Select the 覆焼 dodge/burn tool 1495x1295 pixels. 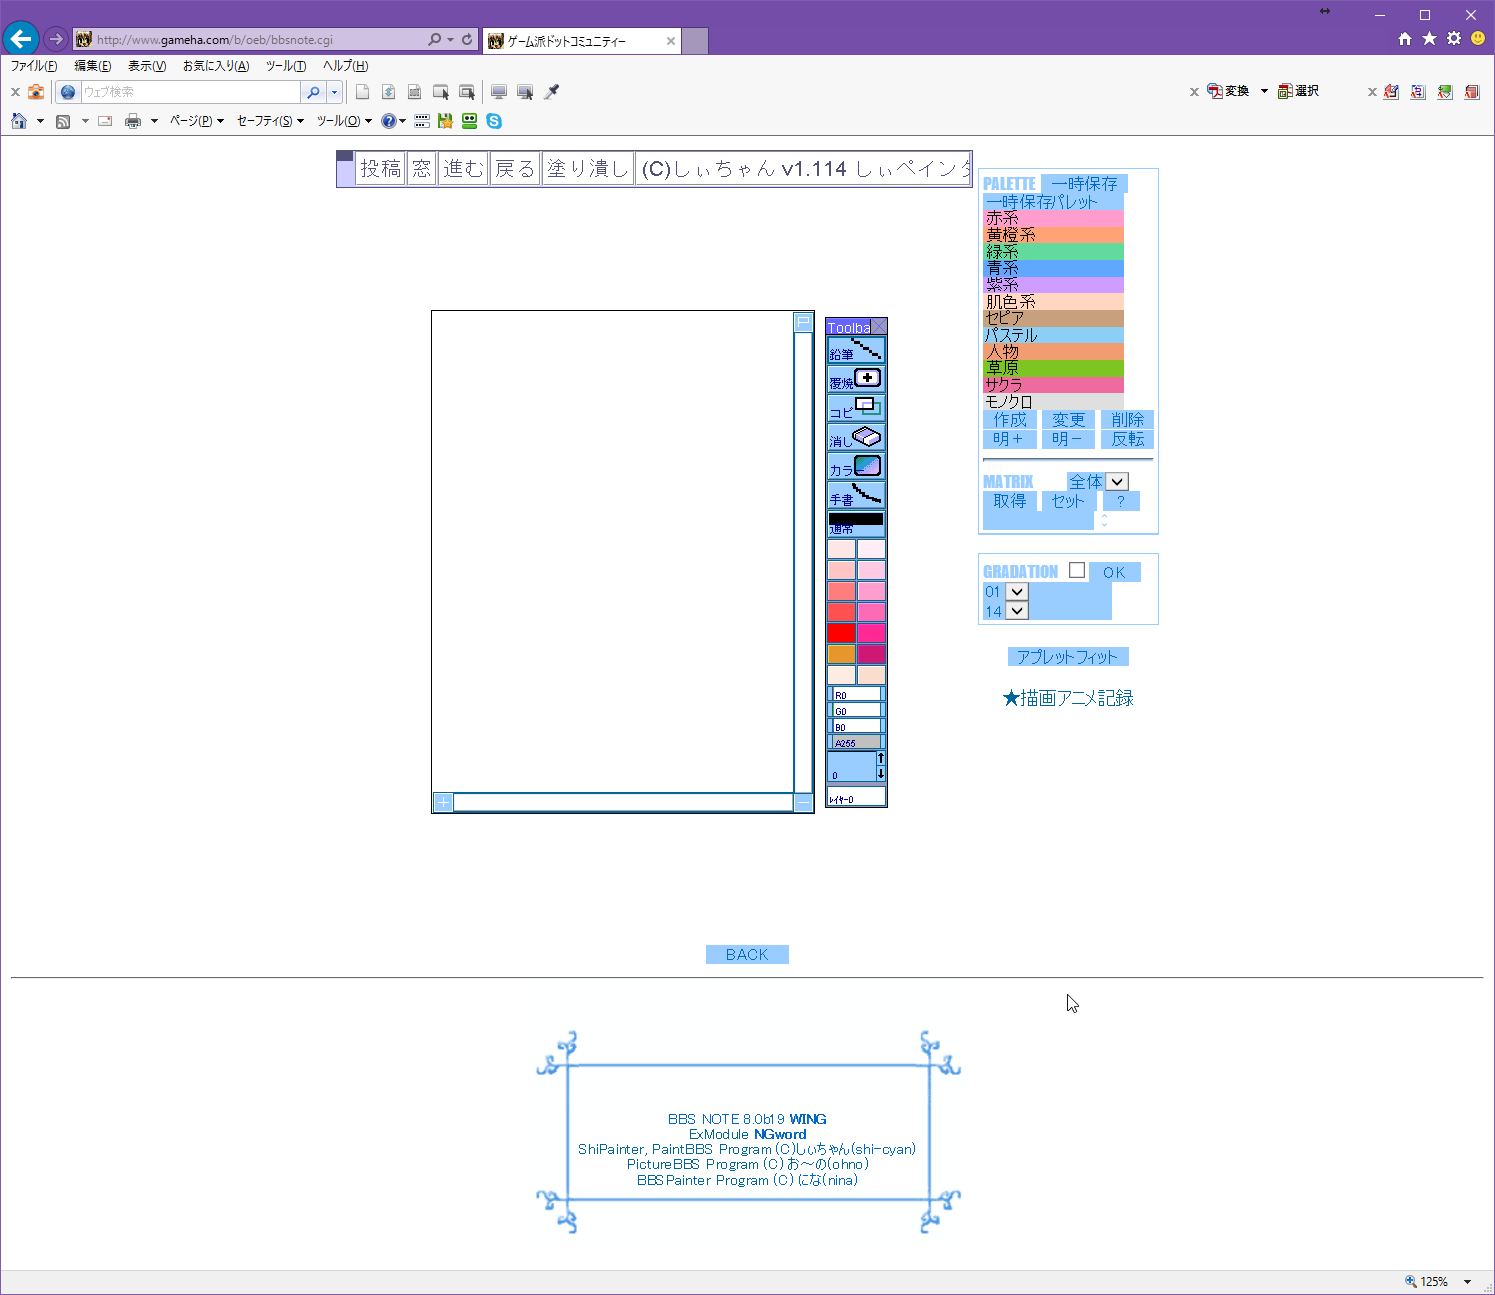(x=856, y=379)
